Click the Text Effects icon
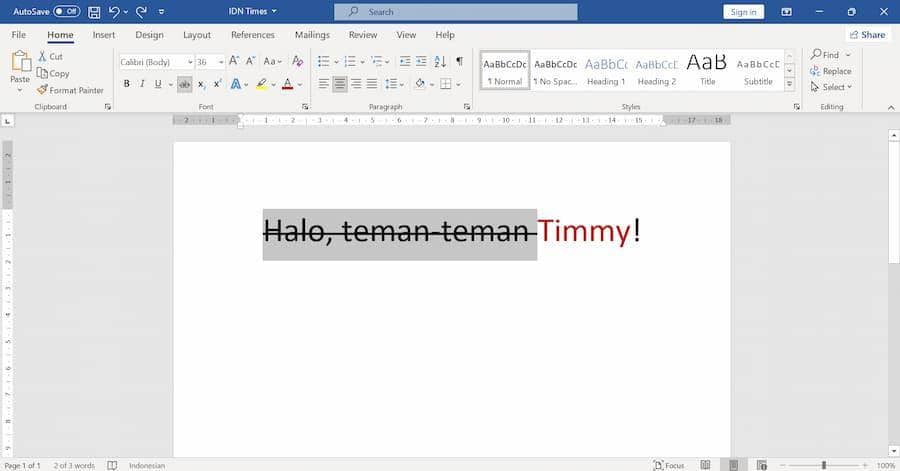This screenshot has height=471, width=900. tap(235, 84)
